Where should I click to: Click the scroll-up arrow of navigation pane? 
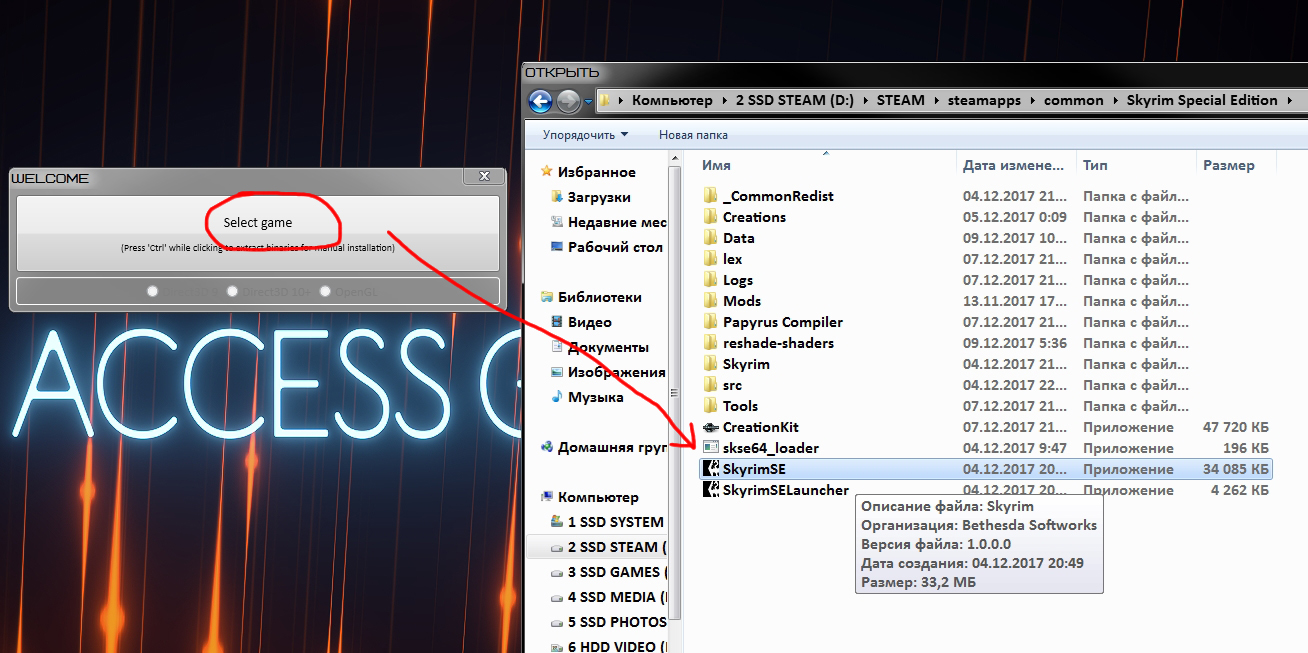click(x=676, y=159)
